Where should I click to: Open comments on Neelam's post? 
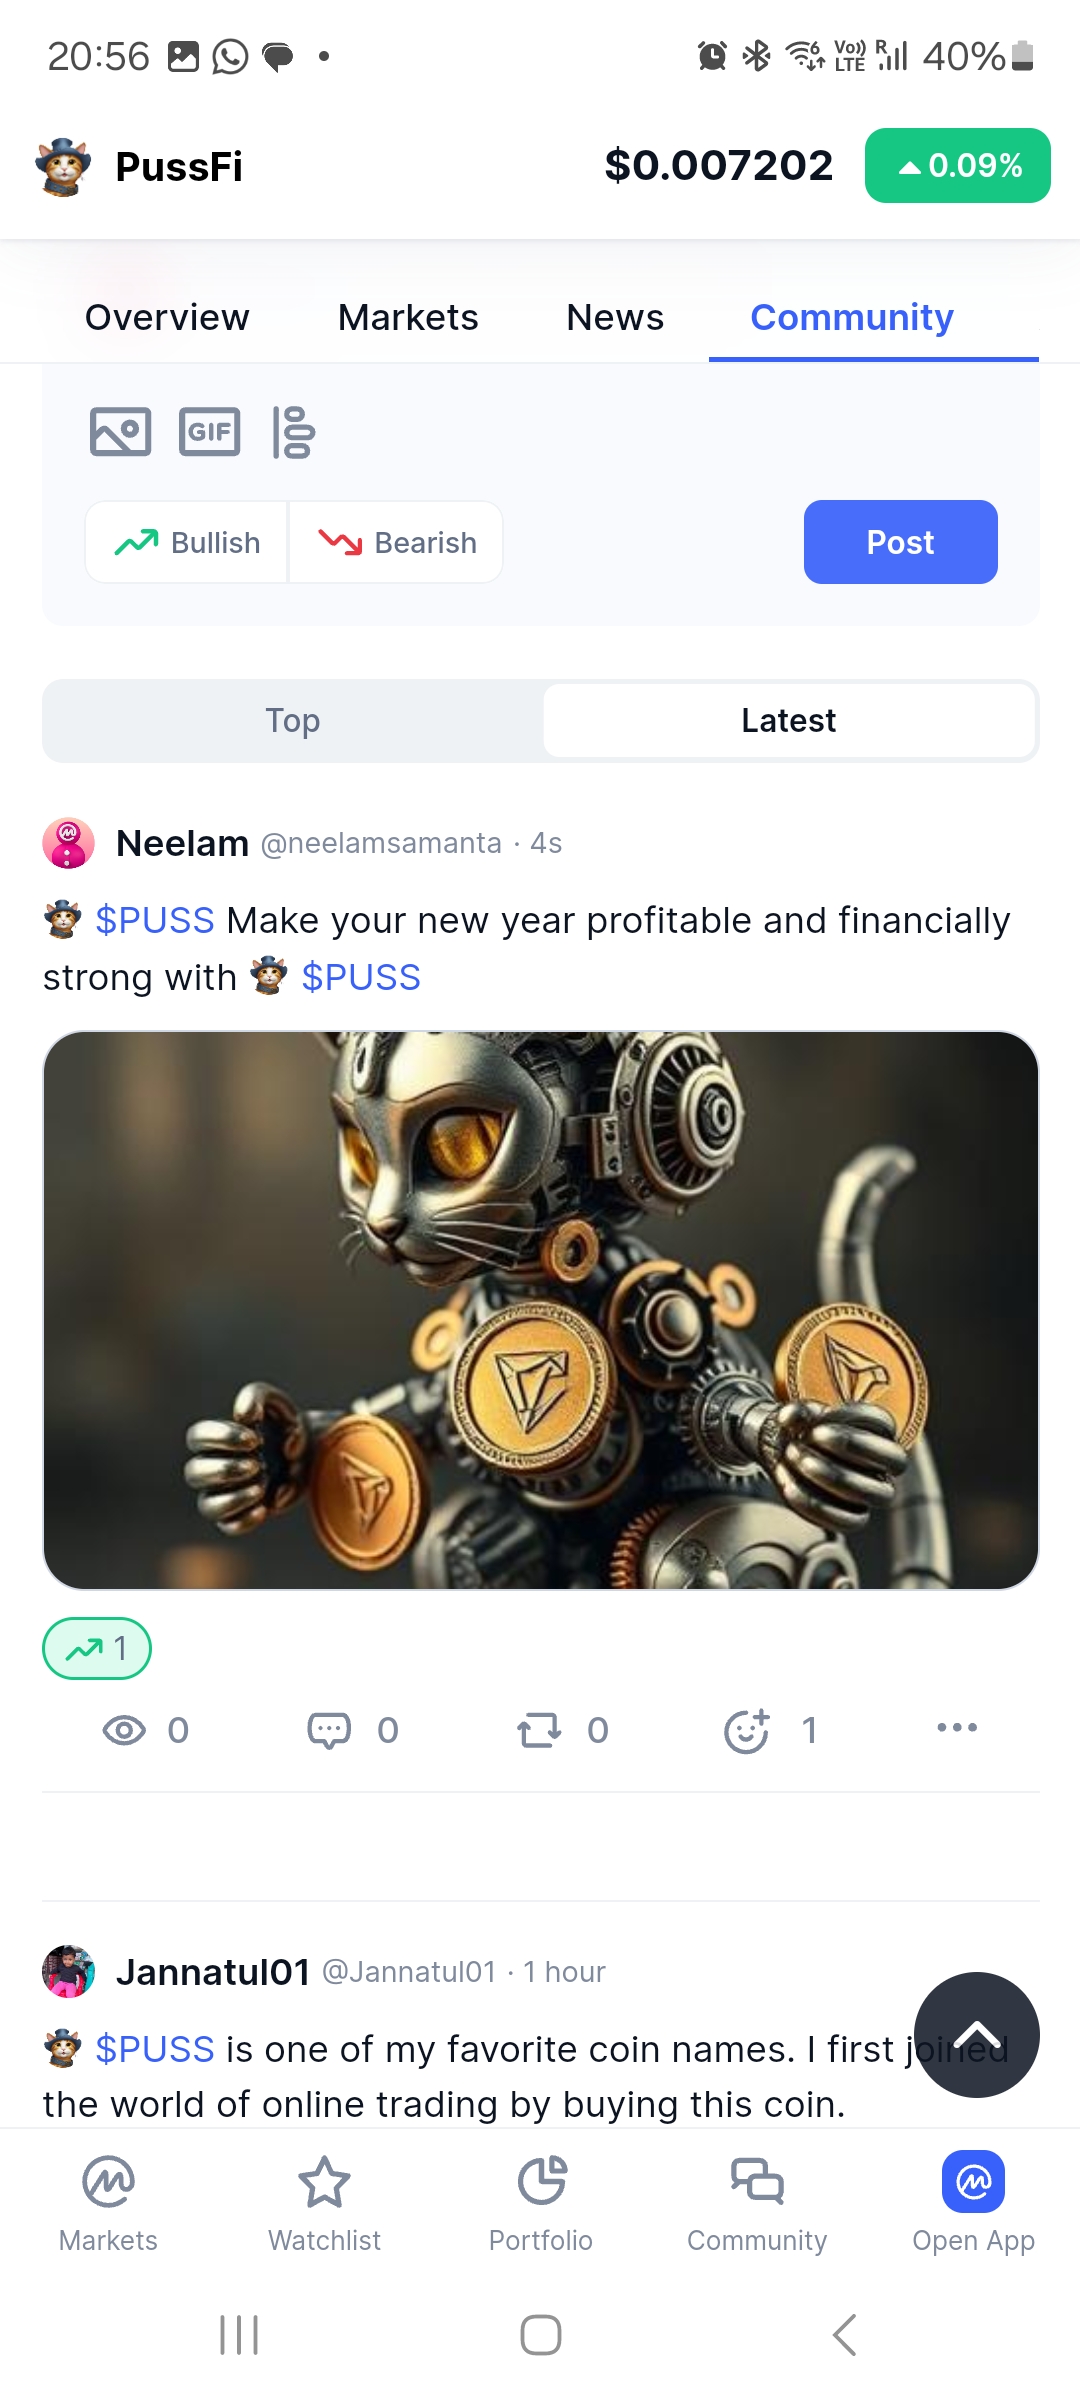(x=329, y=1730)
